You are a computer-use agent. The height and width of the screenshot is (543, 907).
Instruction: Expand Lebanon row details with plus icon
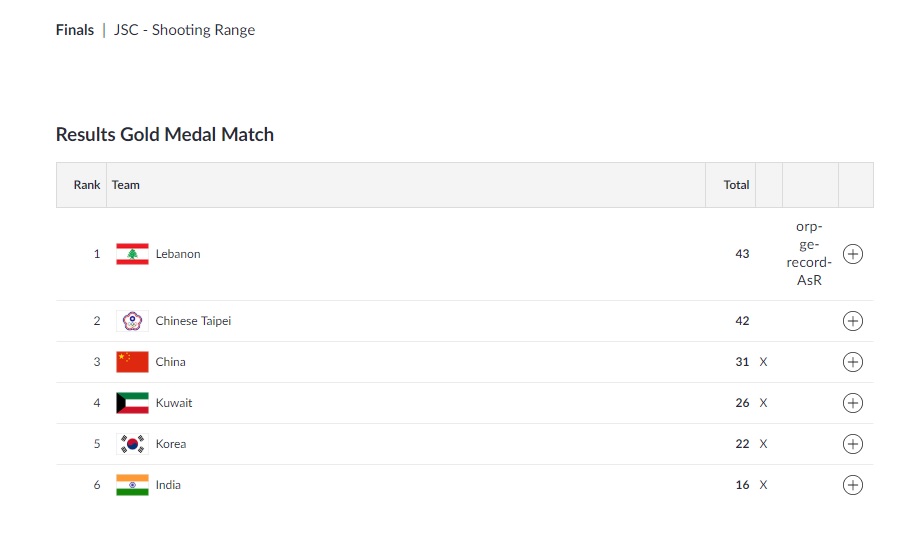(x=853, y=254)
